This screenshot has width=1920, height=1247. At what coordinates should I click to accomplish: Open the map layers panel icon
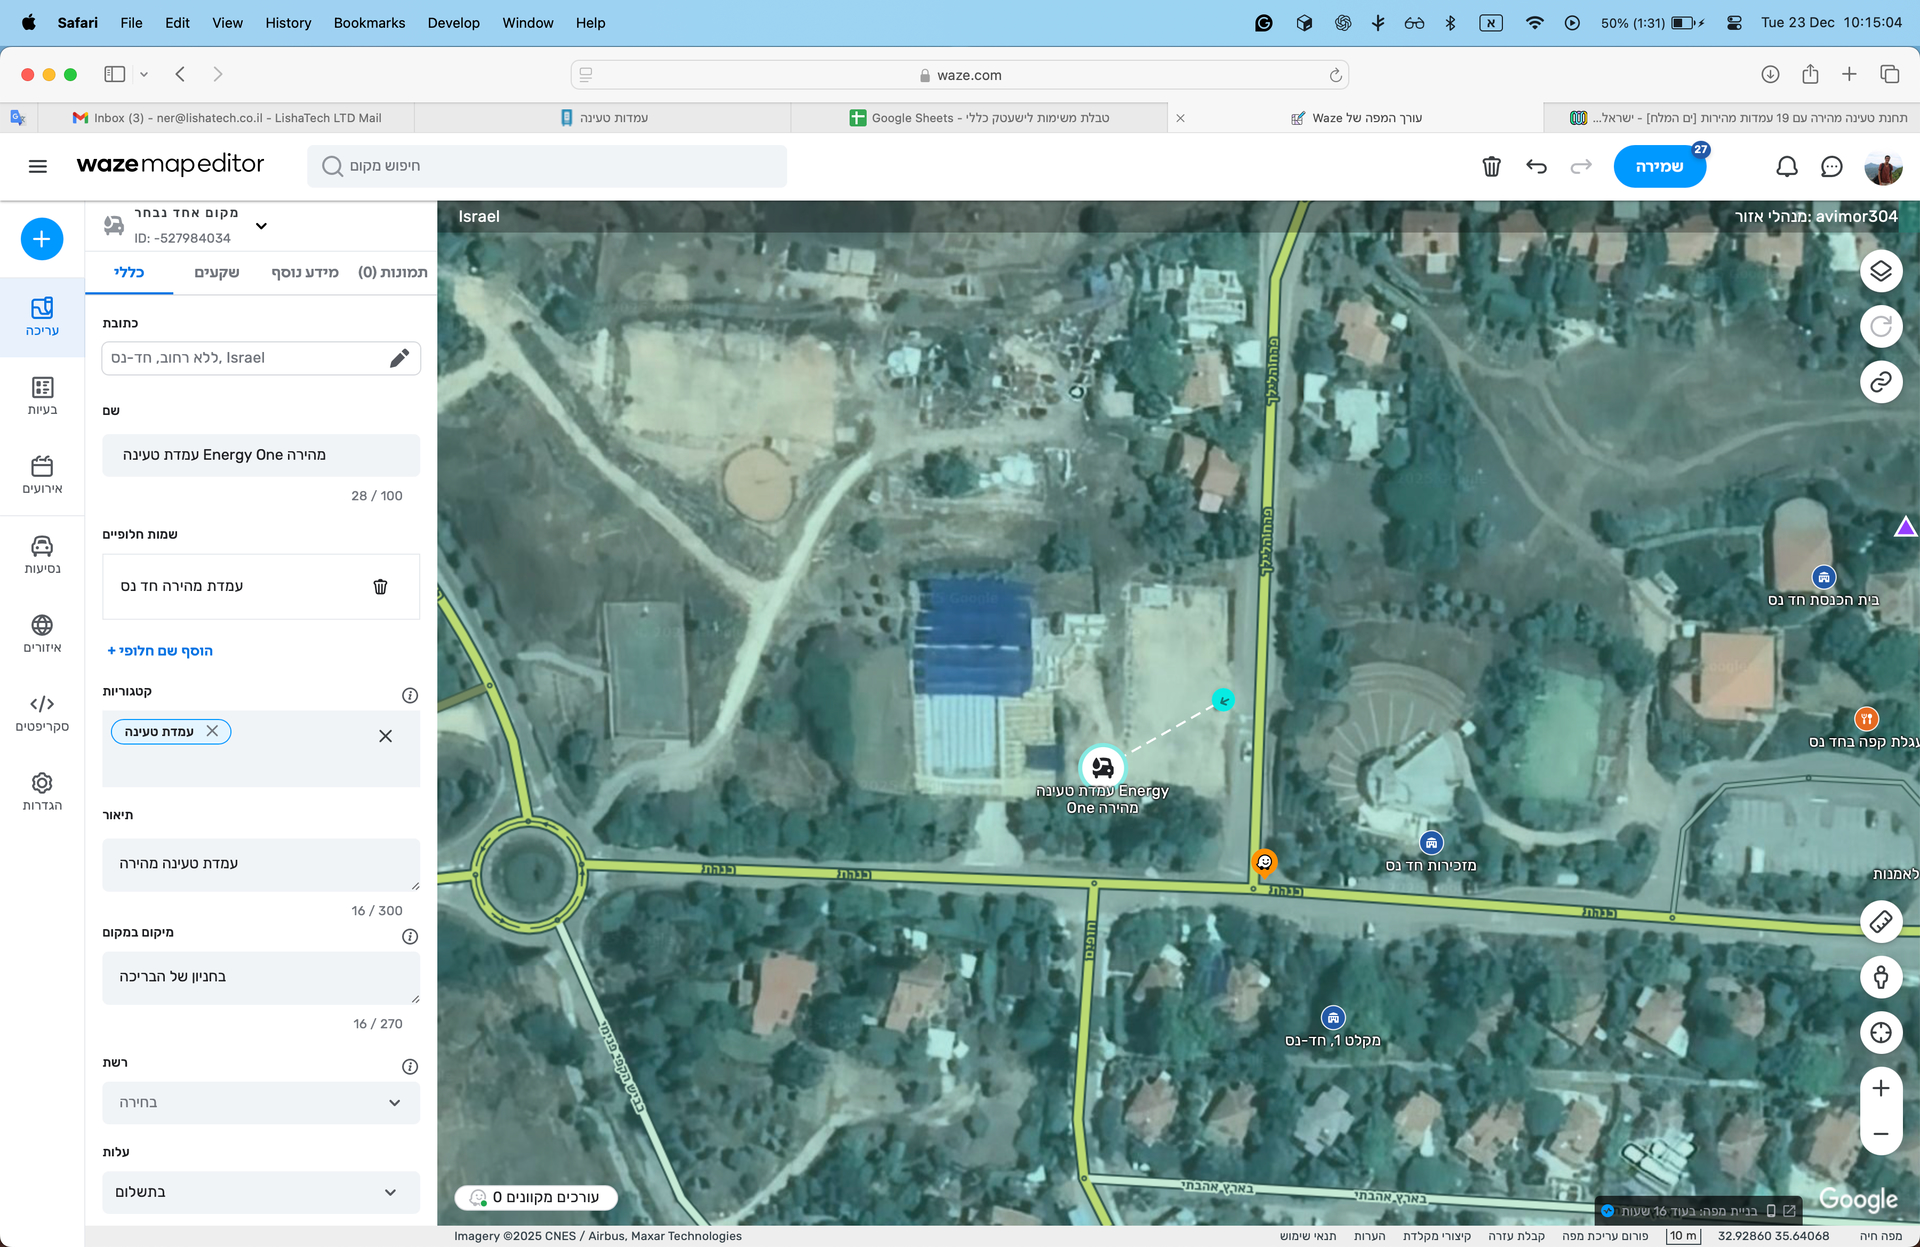click(1880, 271)
